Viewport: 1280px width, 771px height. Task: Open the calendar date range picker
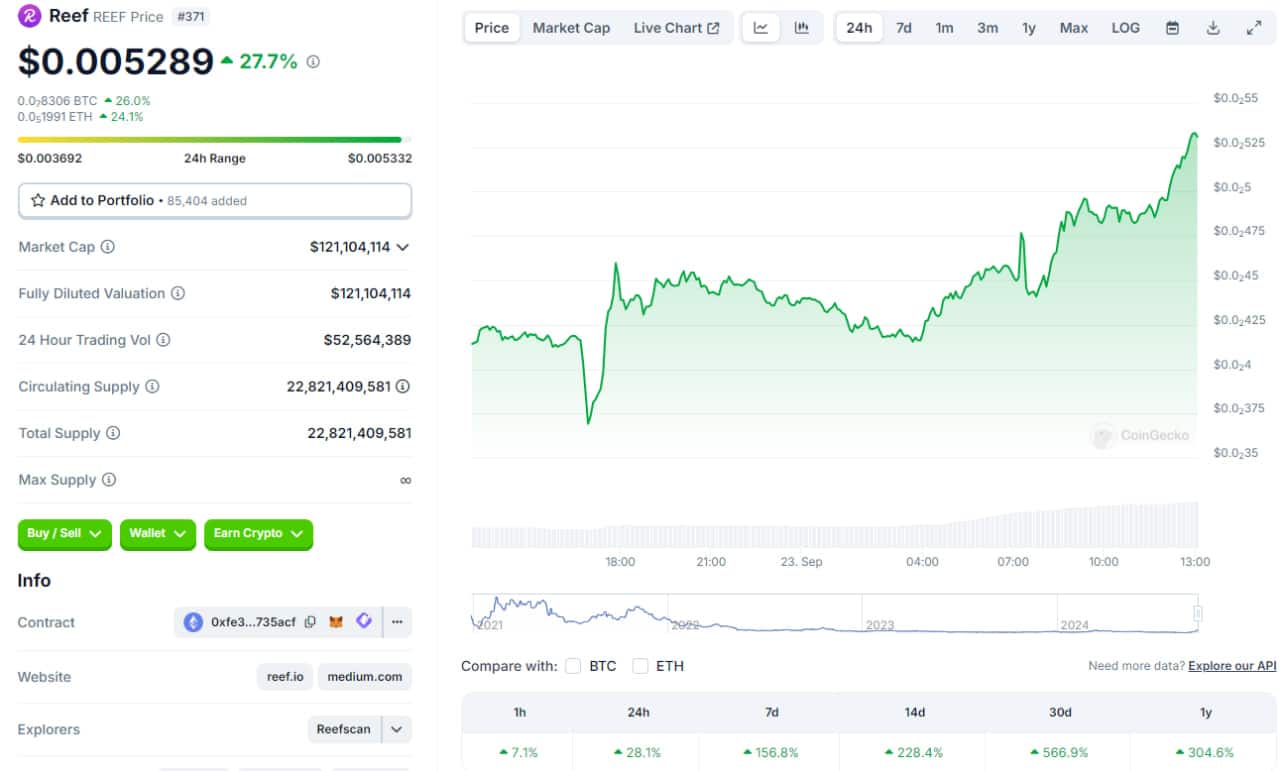1172,28
